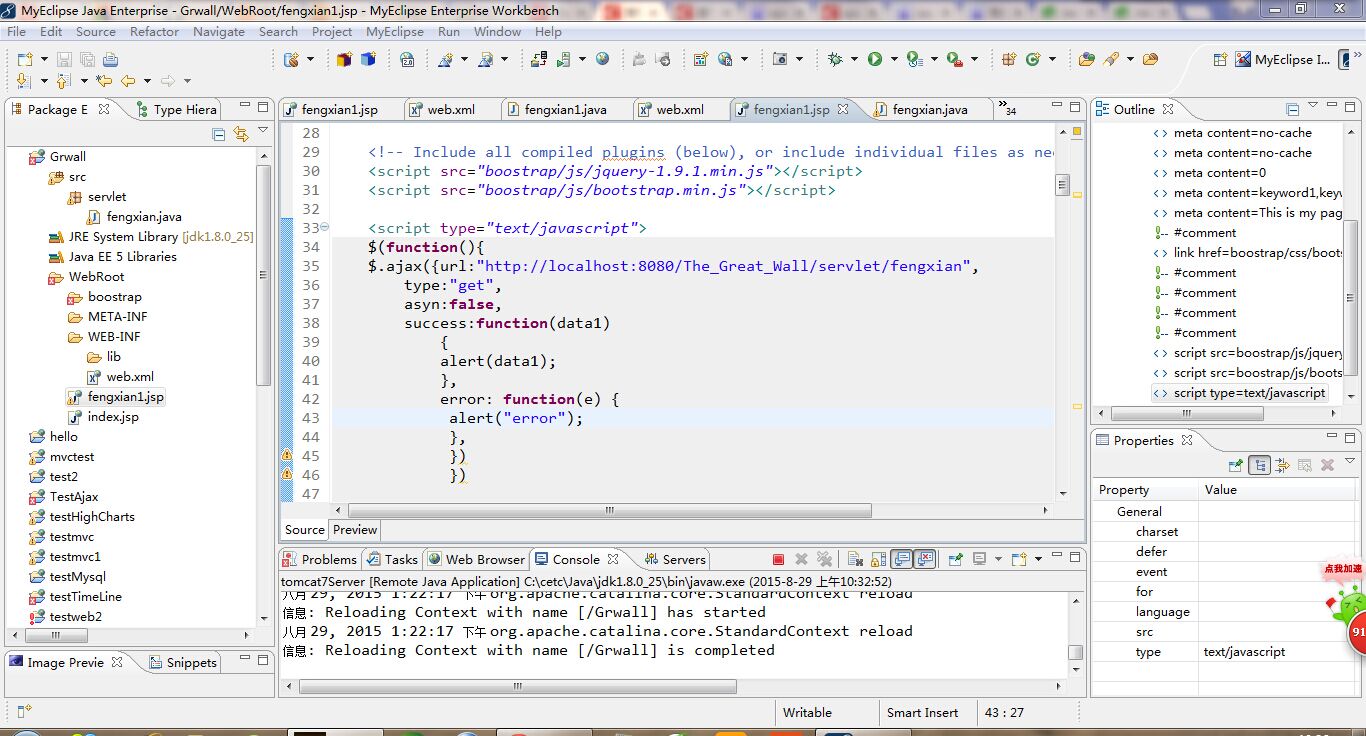Image resolution: width=1366 pixels, height=736 pixels.
Task: Click the Search flashlight toolbar icon
Action: point(1110,59)
